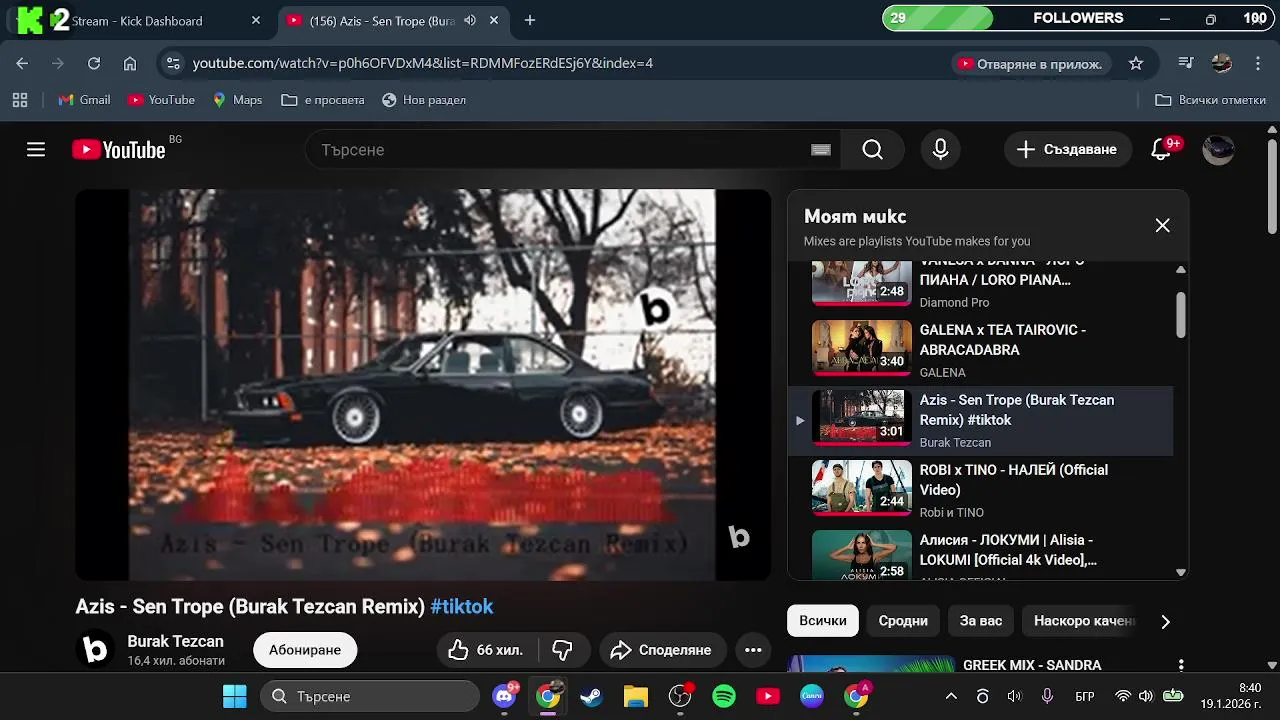The image size is (1280, 720).
Task: Open the YouTube guide hamburger menu
Action: pyautogui.click(x=36, y=150)
